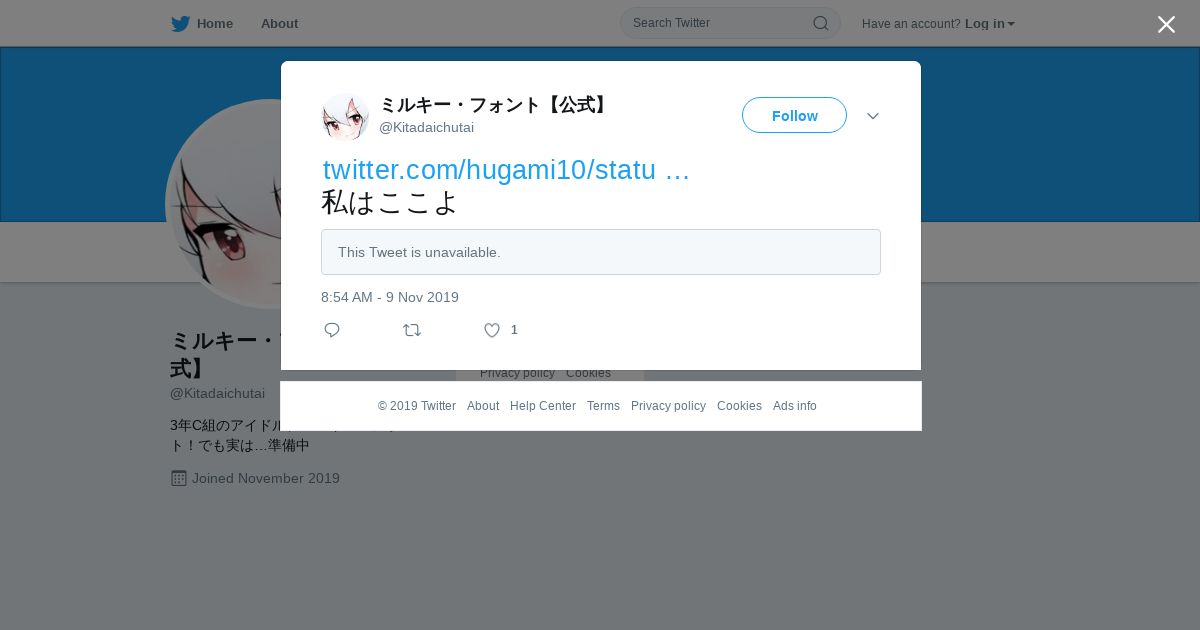
Task: Click the large profile picture behind the overlay
Action: pos(223,204)
